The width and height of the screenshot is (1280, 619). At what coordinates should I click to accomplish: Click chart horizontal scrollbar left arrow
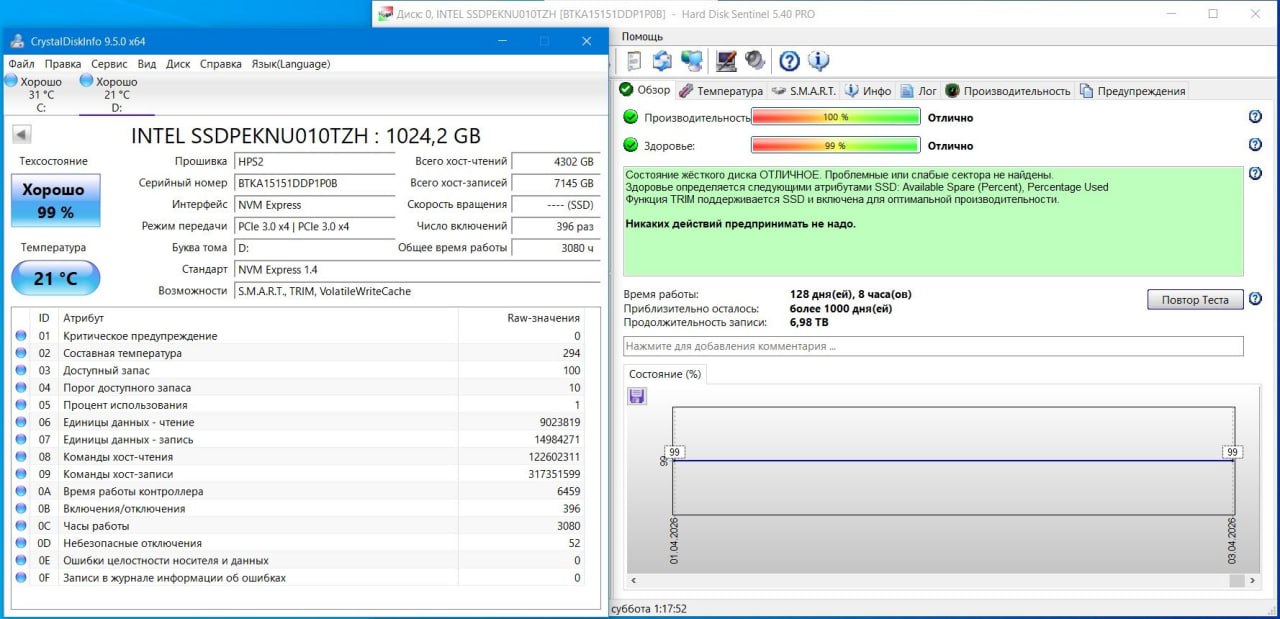(632, 580)
